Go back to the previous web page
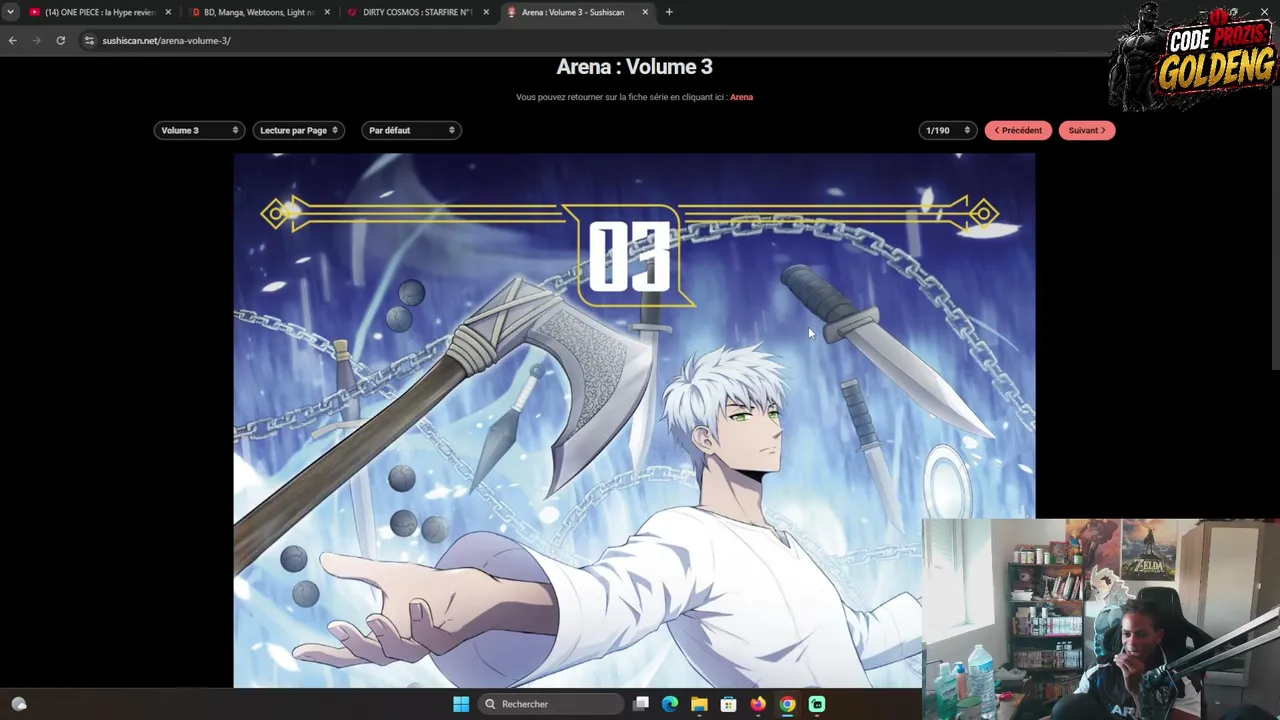 tap(12, 40)
